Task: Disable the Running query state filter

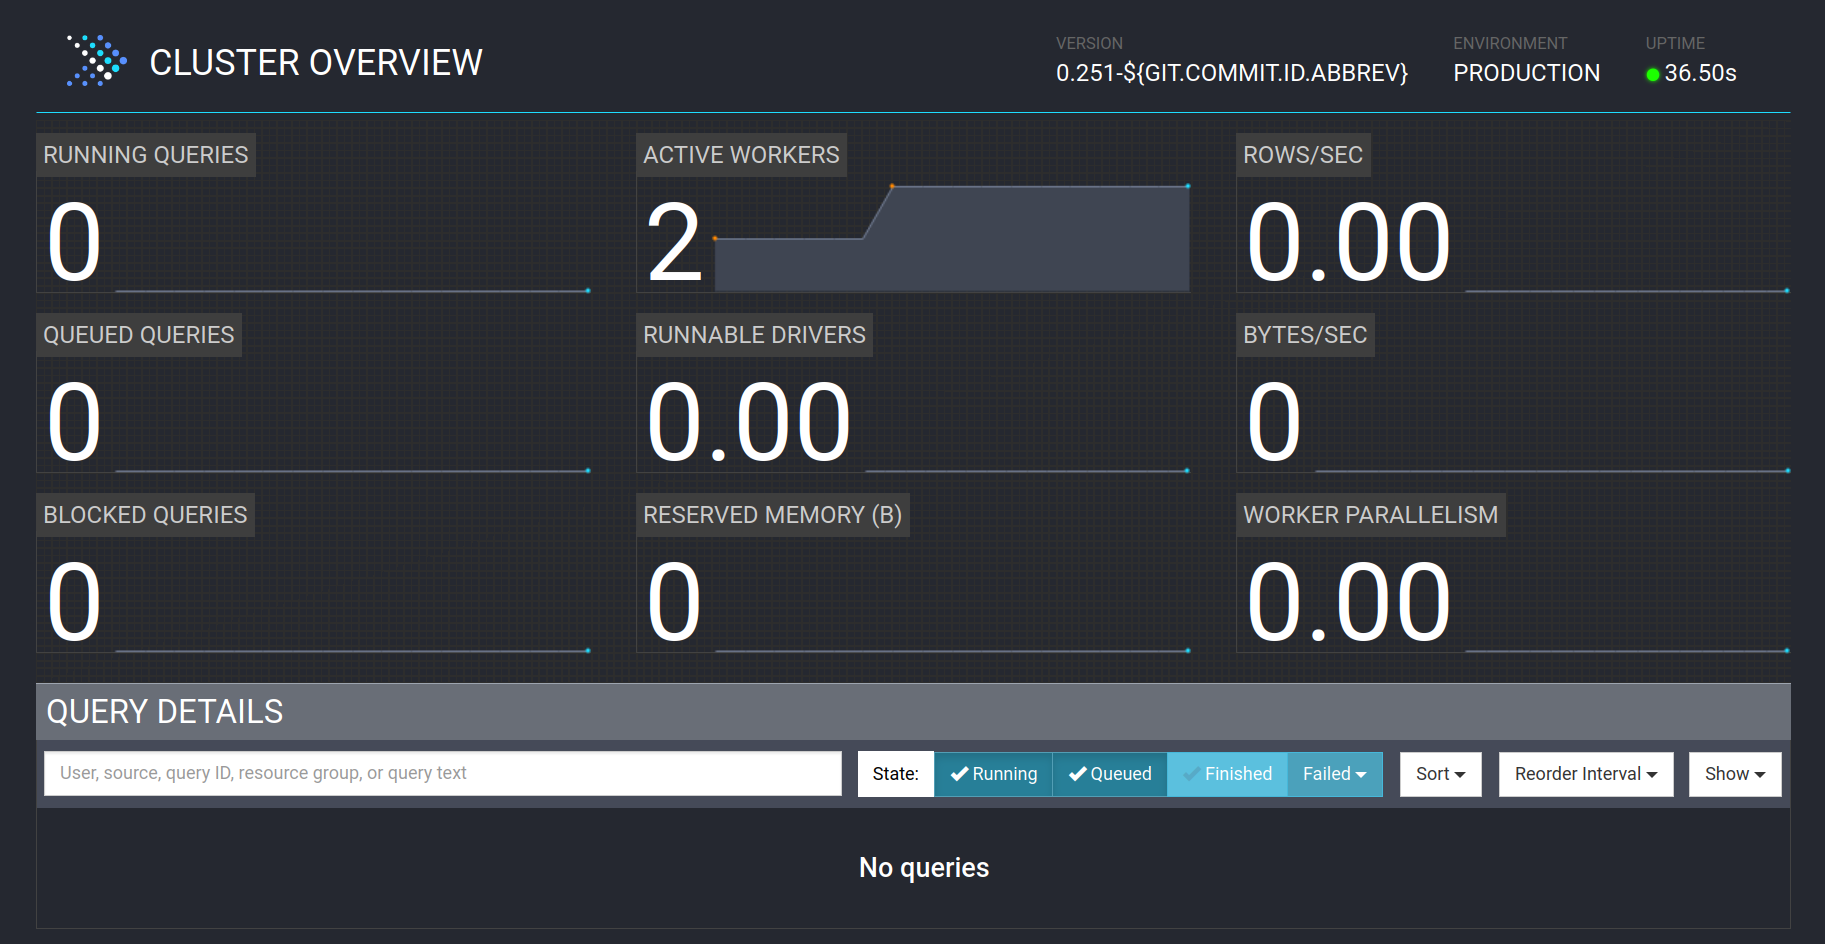Action: coord(993,773)
